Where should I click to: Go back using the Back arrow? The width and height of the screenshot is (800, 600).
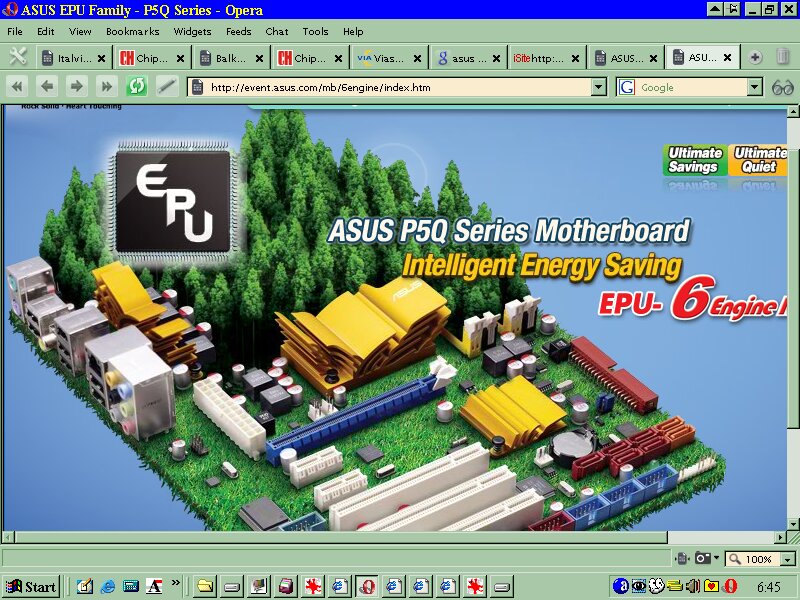47,87
